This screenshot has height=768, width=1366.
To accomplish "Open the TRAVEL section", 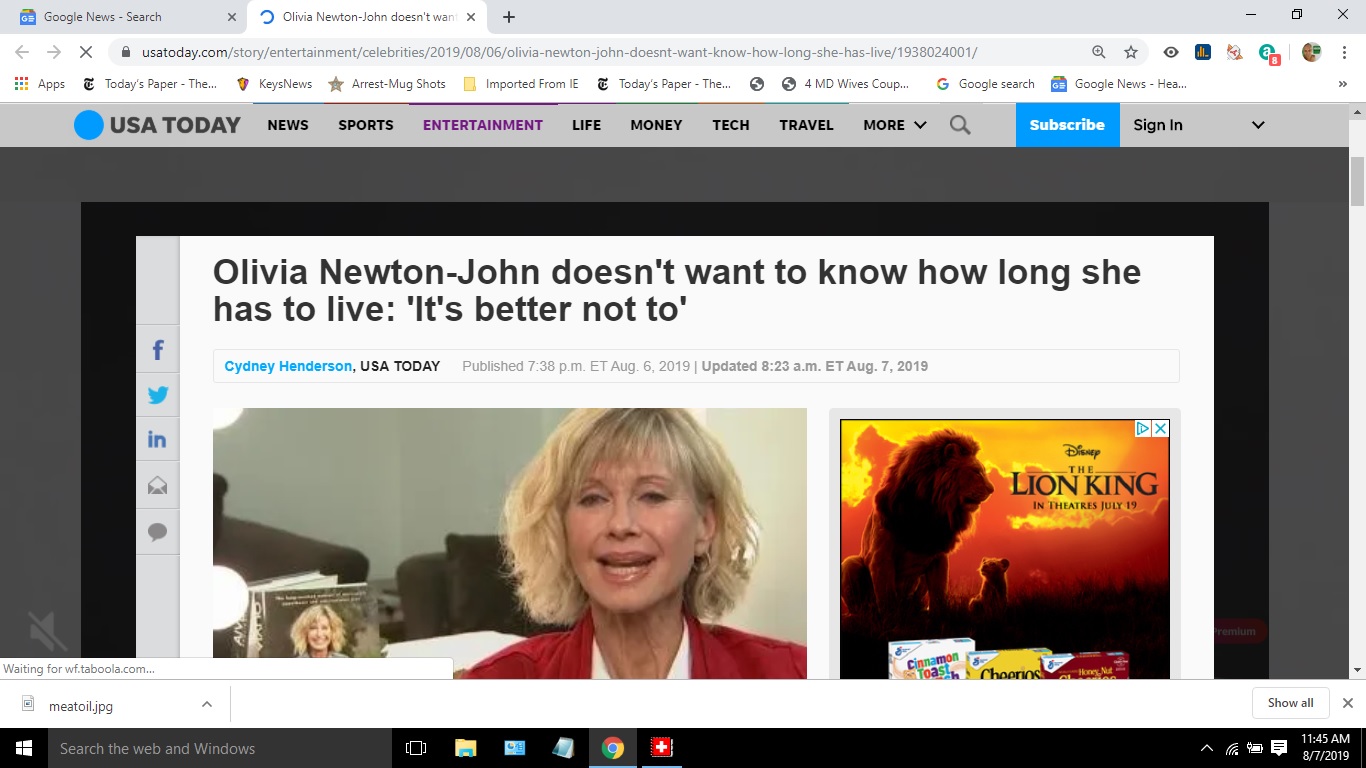I will (807, 125).
